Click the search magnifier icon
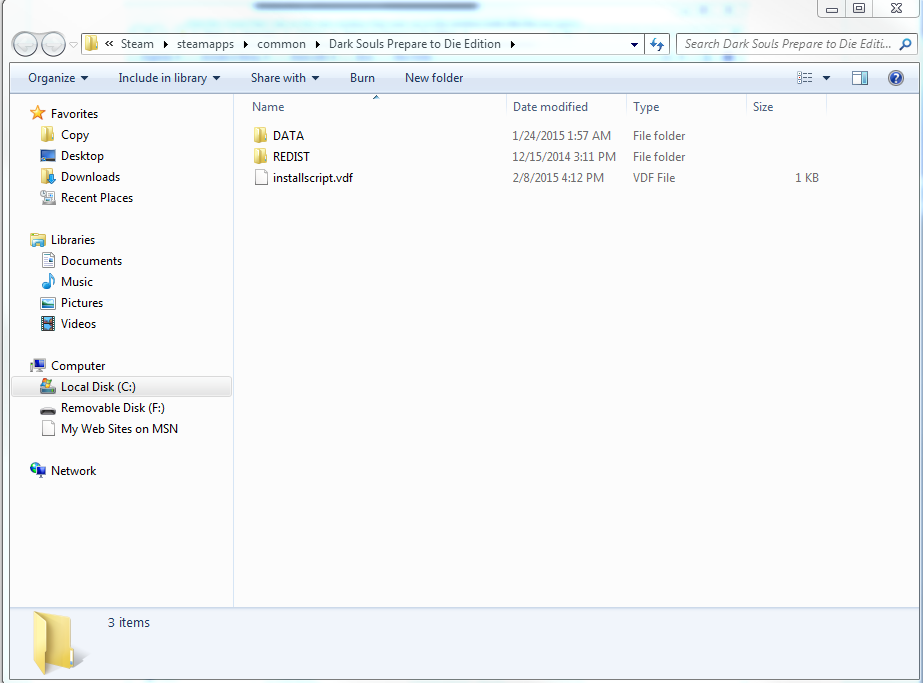This screenshot has height=683, width=923. pos(906,44)
